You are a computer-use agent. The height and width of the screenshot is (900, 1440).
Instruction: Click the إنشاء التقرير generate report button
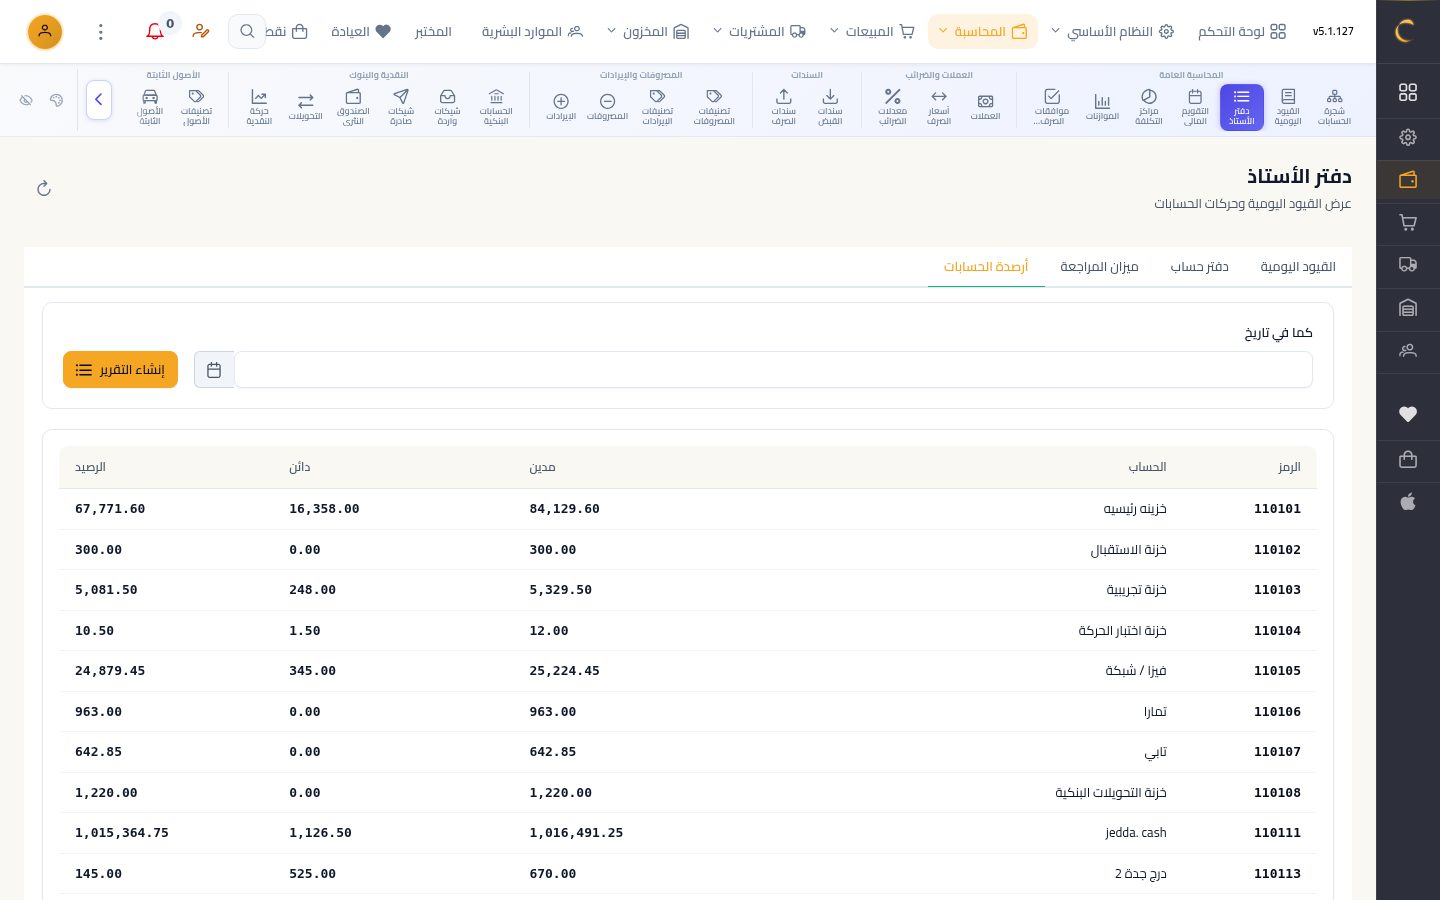(120, 370)
